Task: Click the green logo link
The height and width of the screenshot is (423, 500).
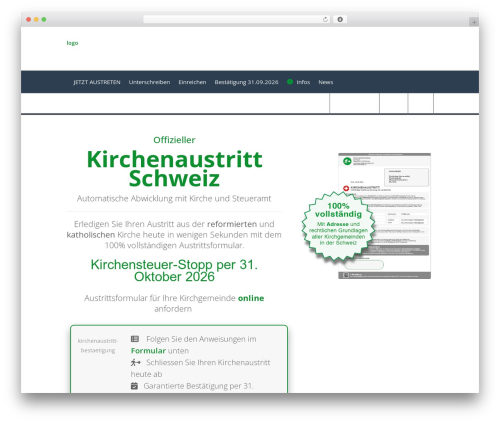Action: tap(72, 43)
